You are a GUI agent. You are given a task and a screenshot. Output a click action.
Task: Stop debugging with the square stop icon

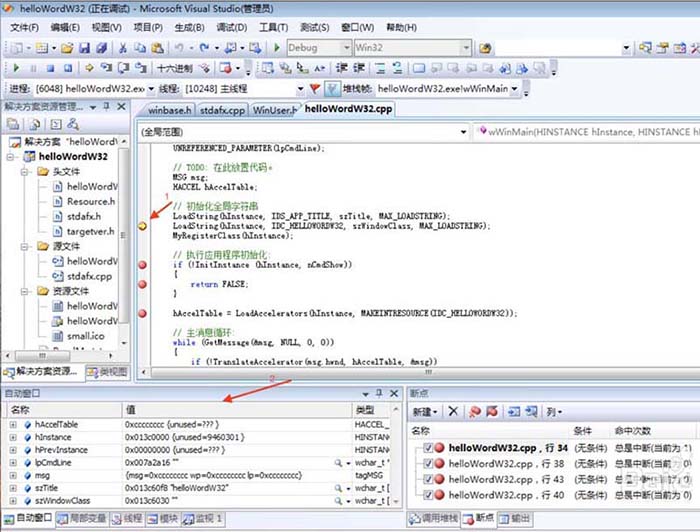(50, 68)
